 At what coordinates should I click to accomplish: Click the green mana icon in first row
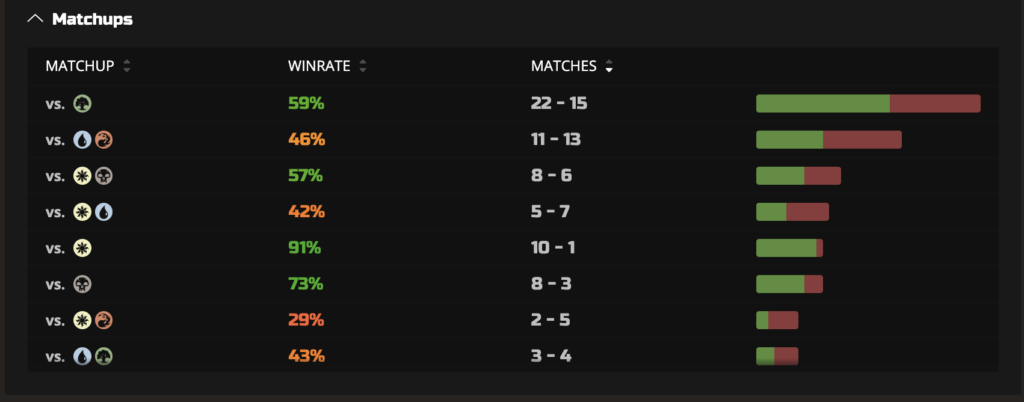pos(83,103)
